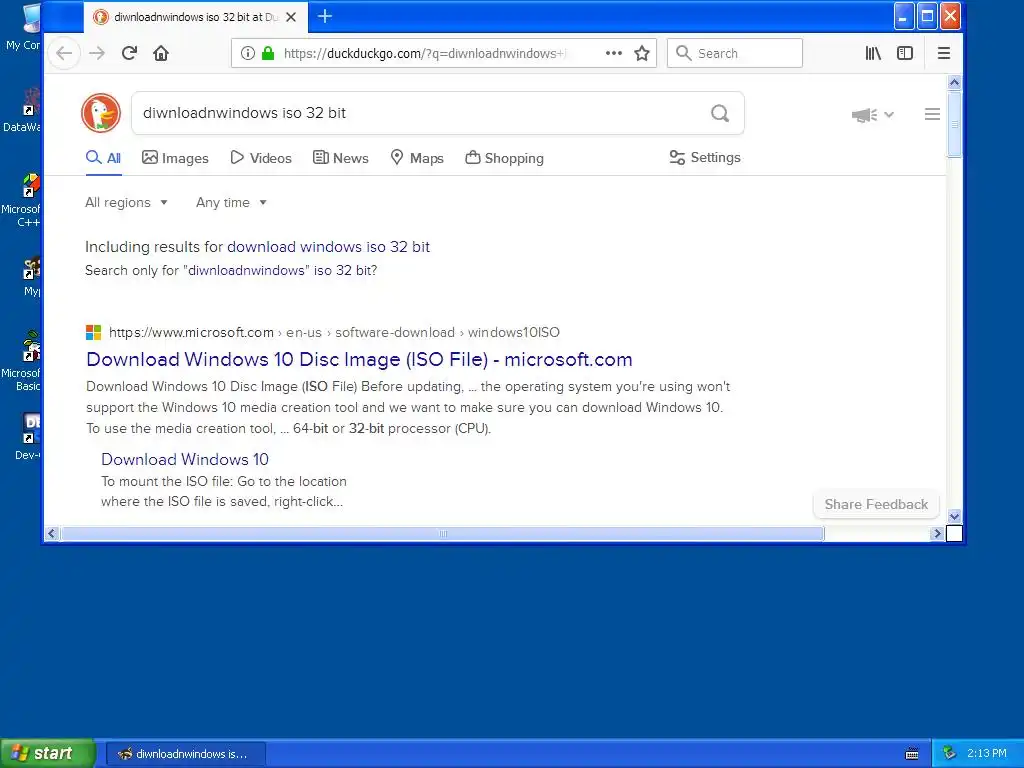Select the Microsoft Basic desktop shortcut
1024x768 pixels.
pos(24,360)
